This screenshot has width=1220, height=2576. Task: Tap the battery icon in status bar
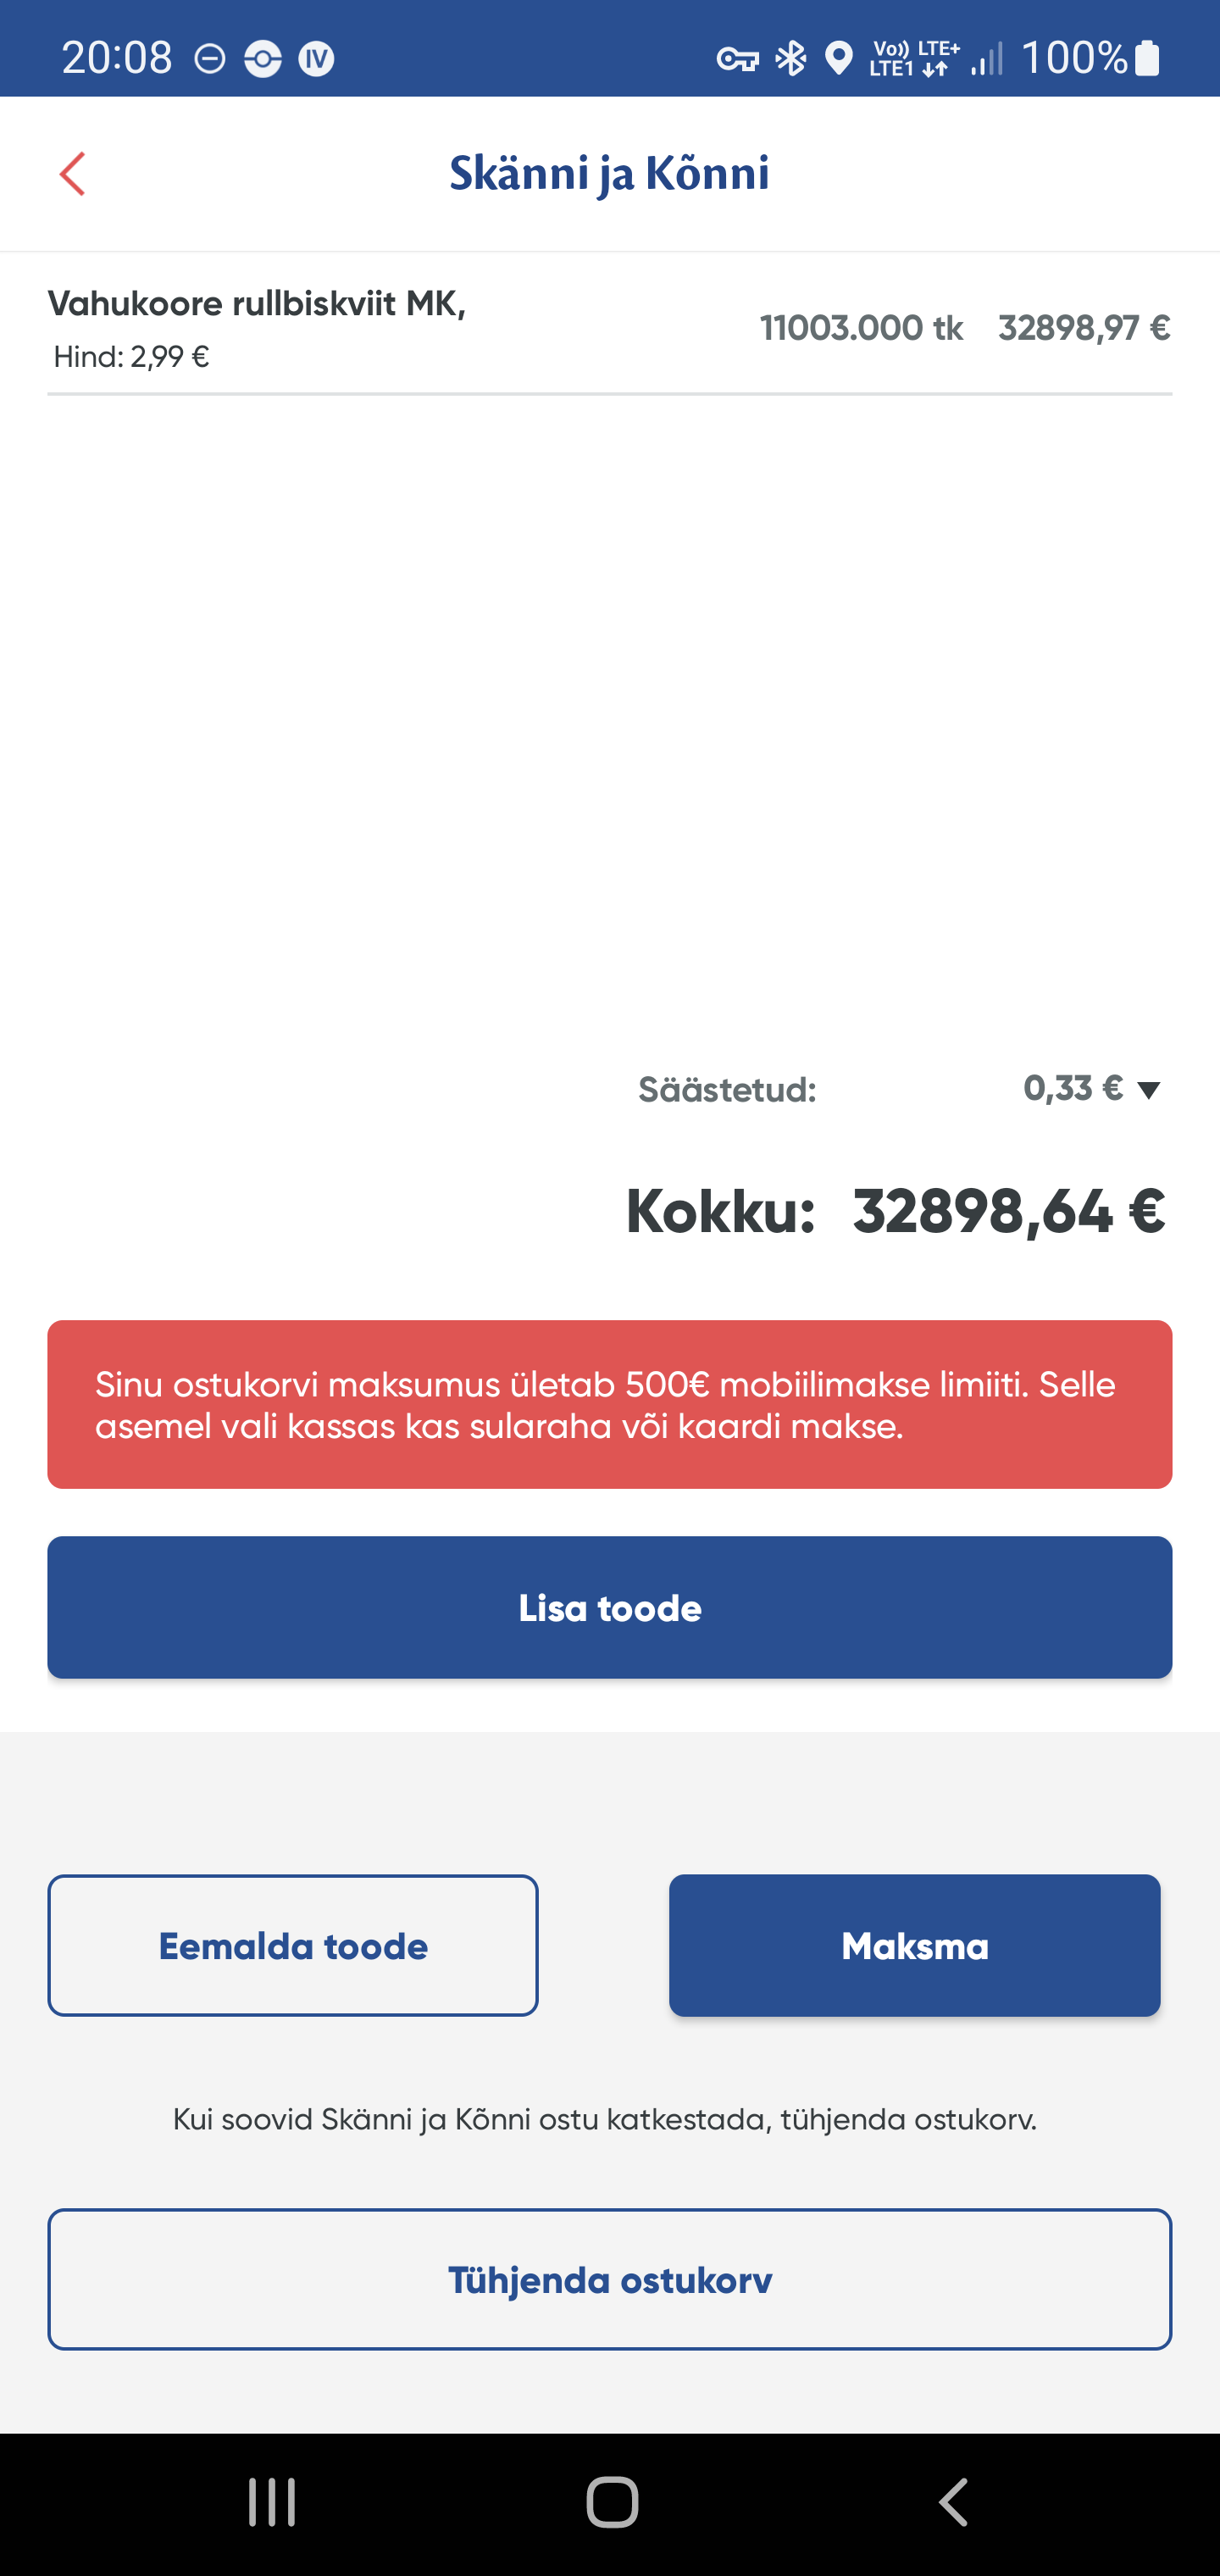(1148, 58)
